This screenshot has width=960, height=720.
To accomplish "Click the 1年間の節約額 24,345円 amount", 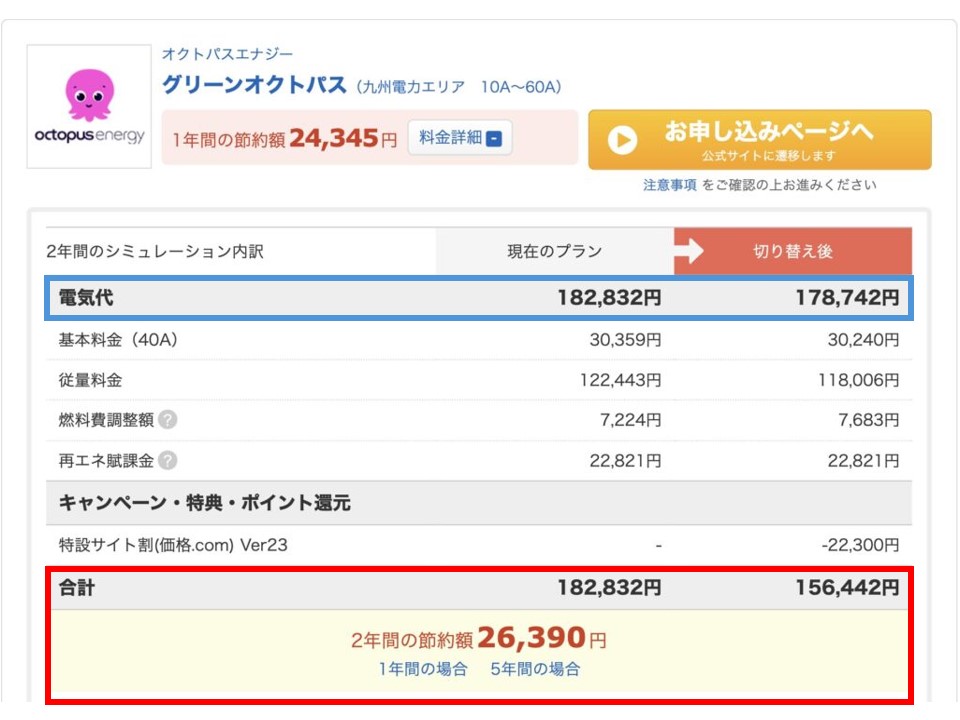I will click(x=285, y=138).
